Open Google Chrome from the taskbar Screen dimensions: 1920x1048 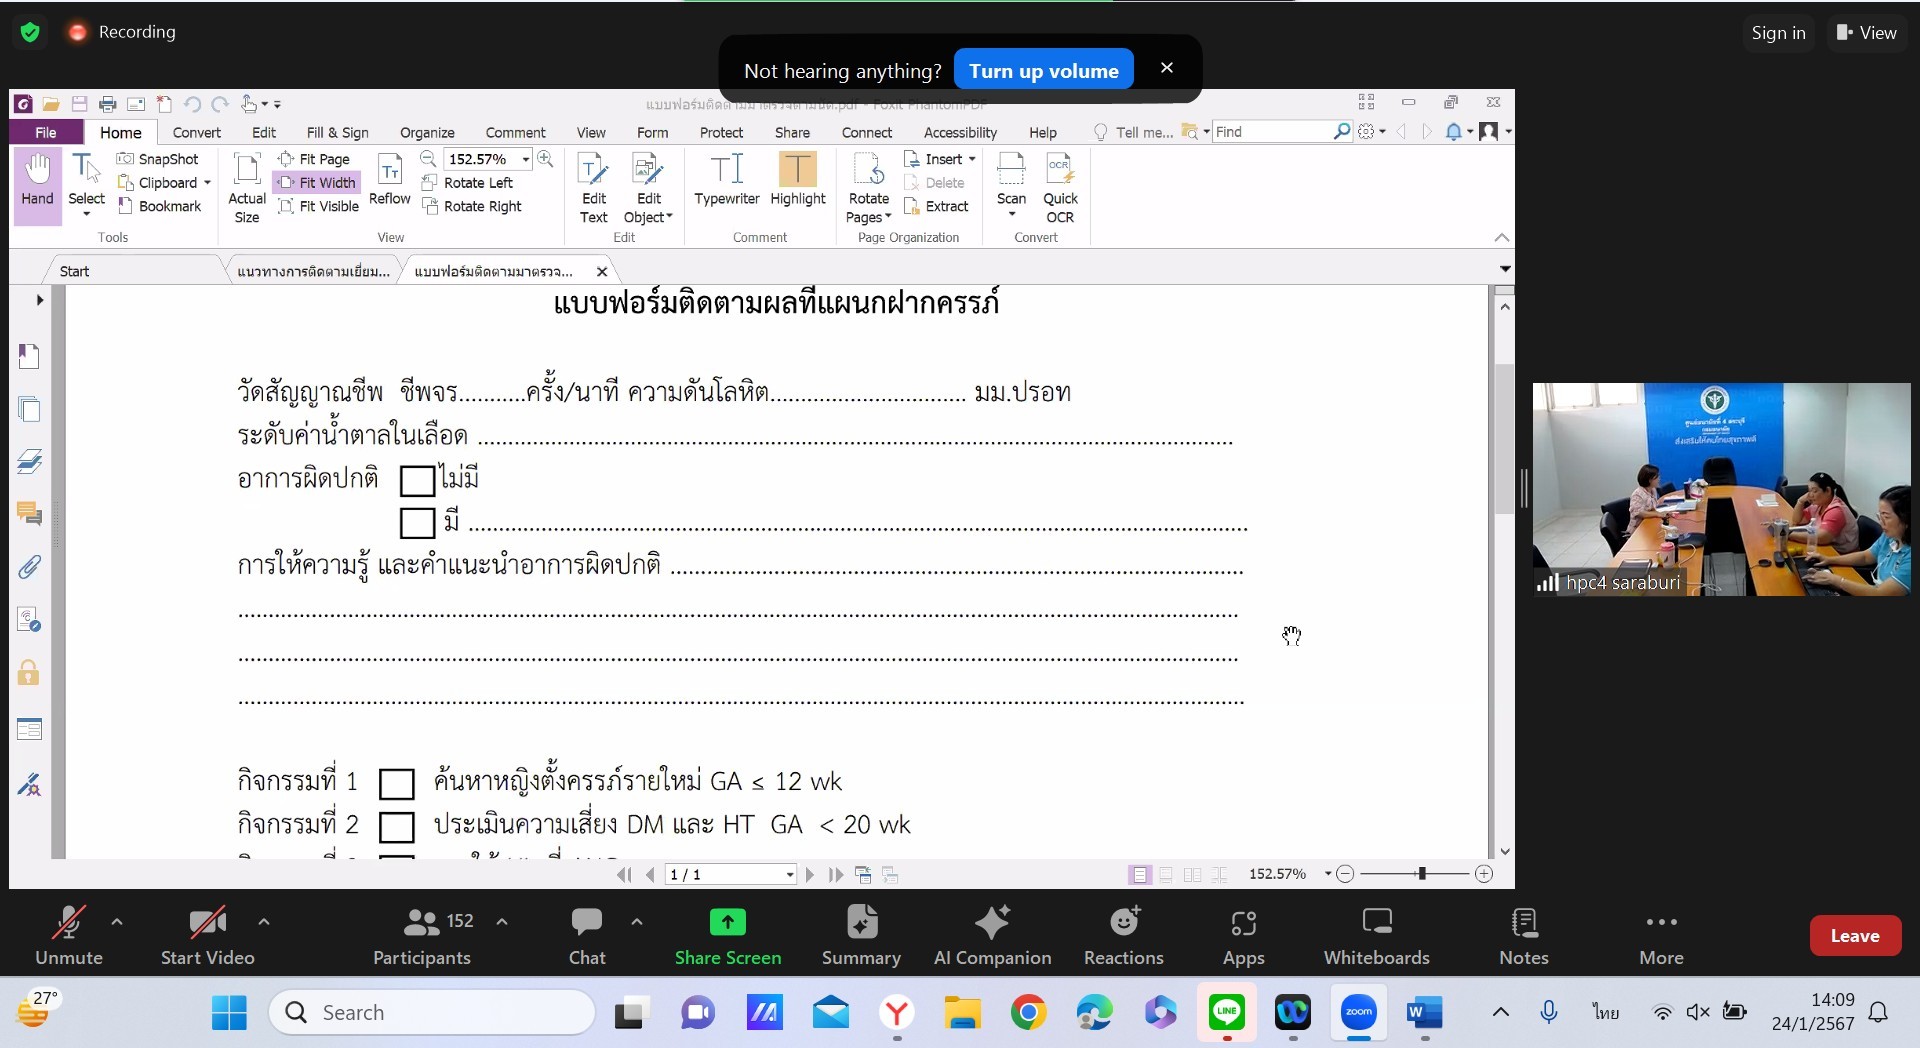click(x=1028, y=1013)
